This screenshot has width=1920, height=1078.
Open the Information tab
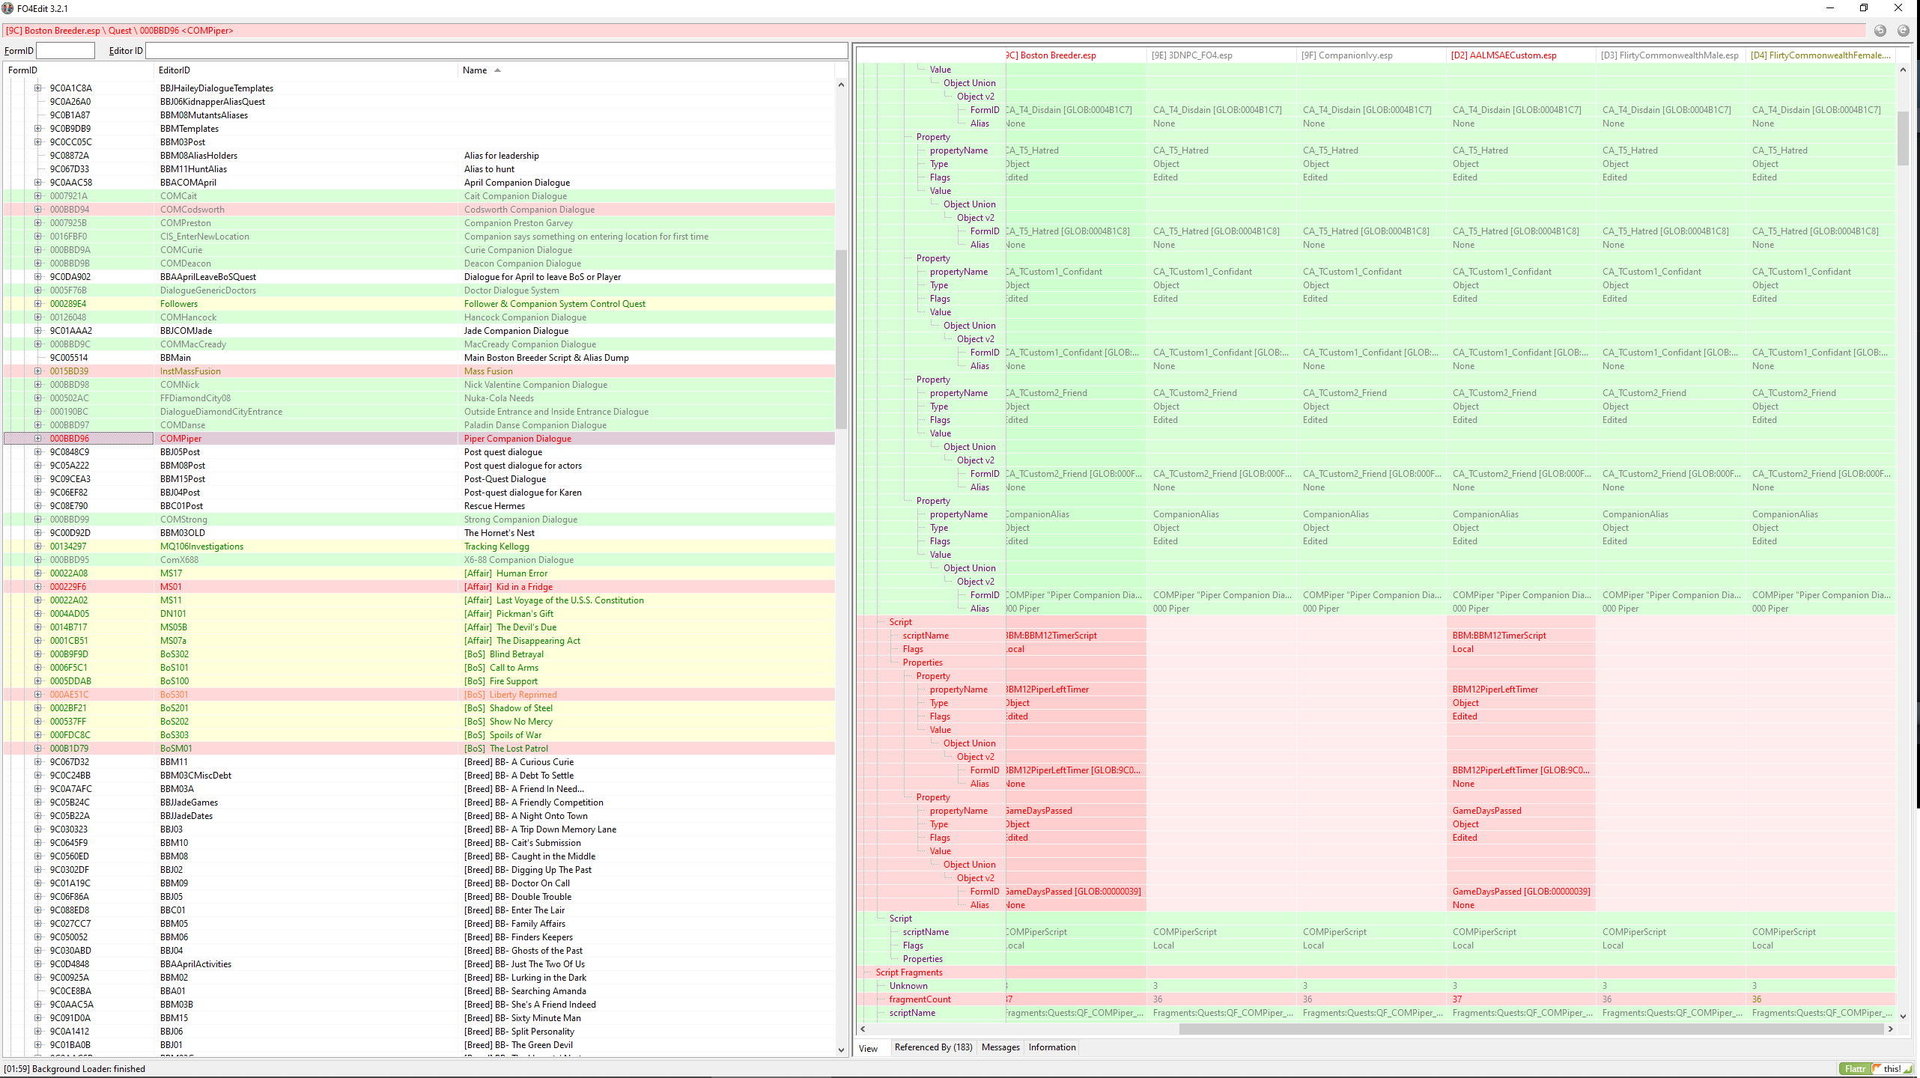[x=1052, y=1048]
